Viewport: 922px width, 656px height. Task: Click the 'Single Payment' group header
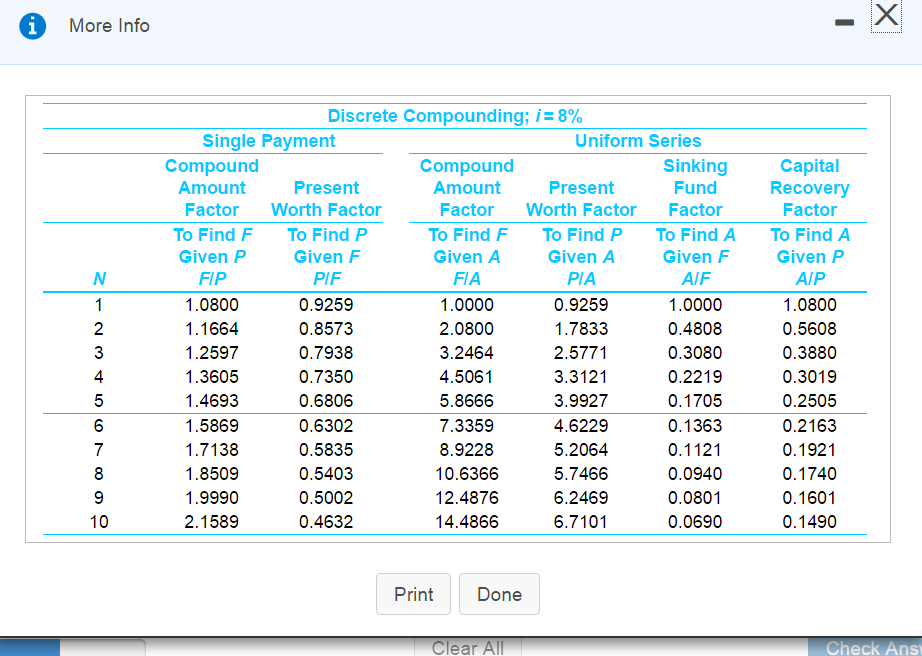click(269, 141)
